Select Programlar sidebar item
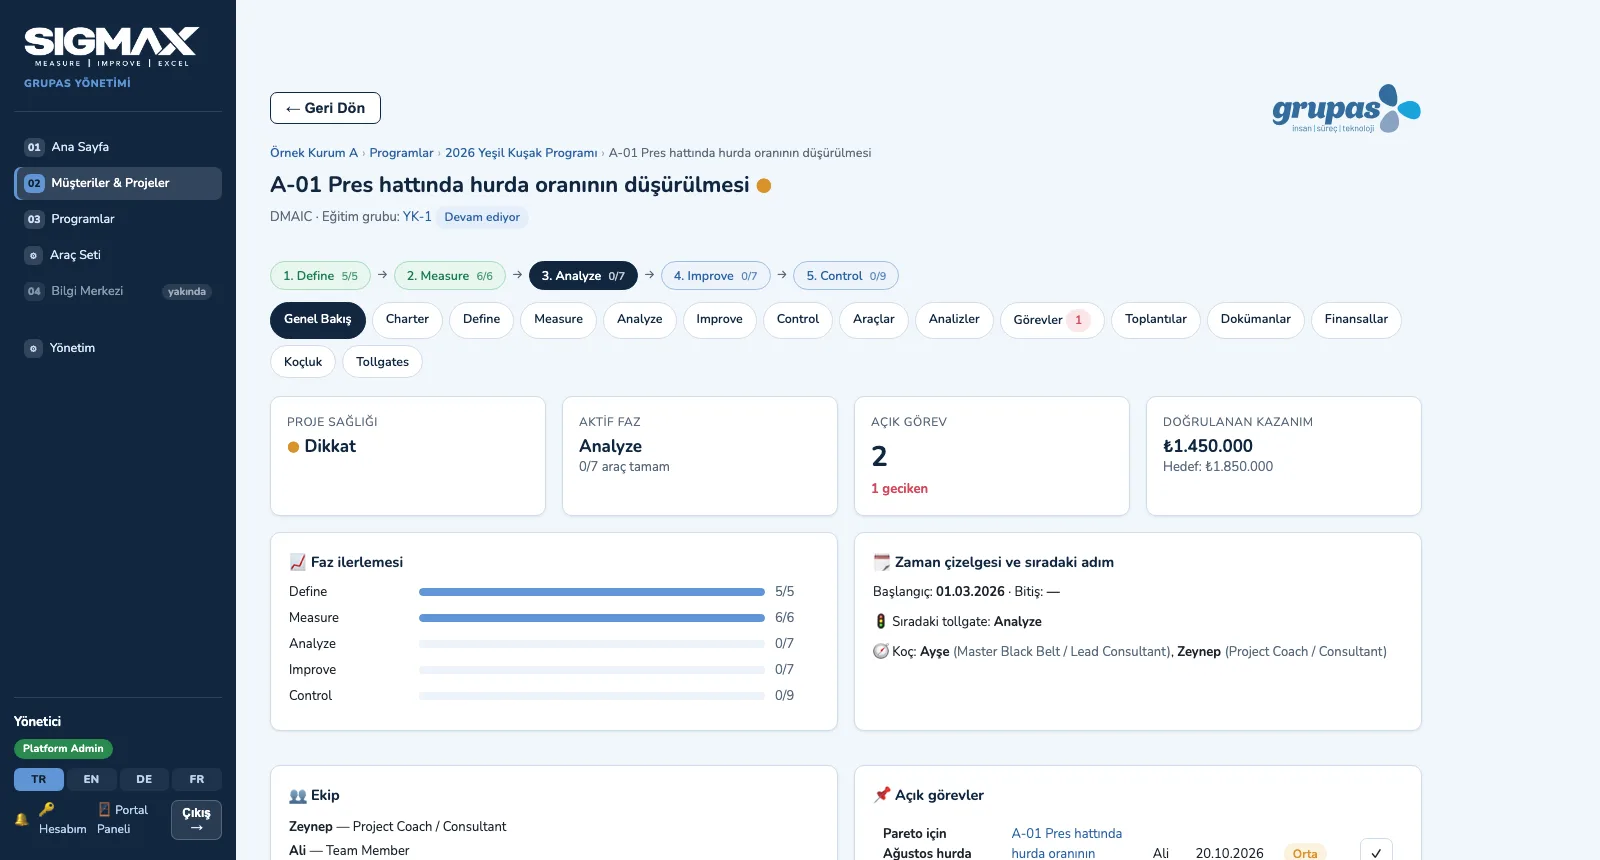 click(x=118, y=219)
